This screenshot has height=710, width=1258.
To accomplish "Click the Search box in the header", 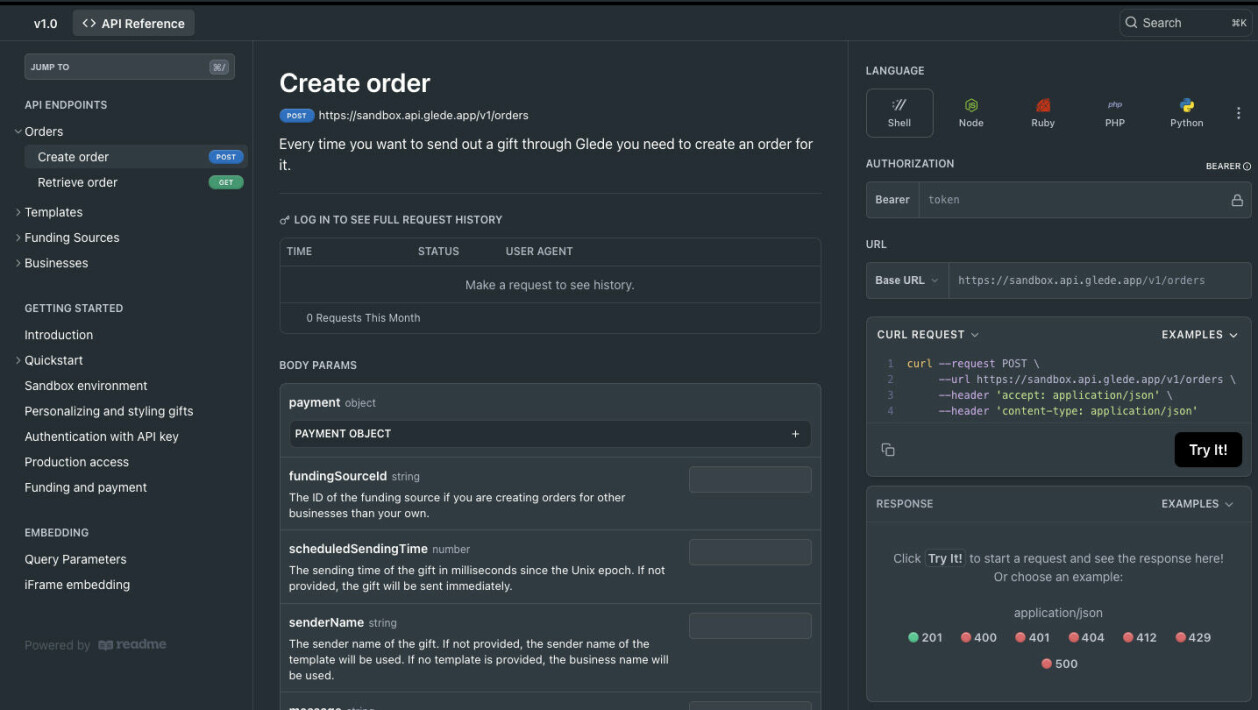I will [x=1185, y=23].
